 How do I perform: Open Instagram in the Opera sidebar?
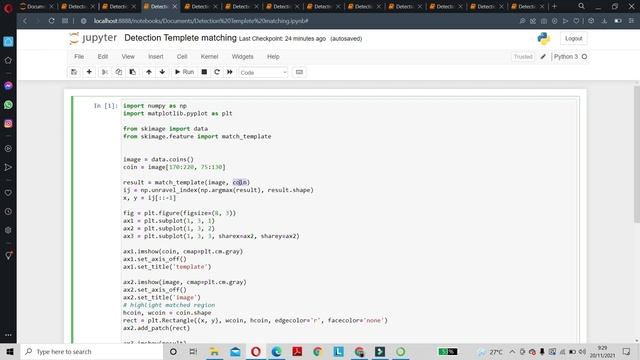pos(8,123)
